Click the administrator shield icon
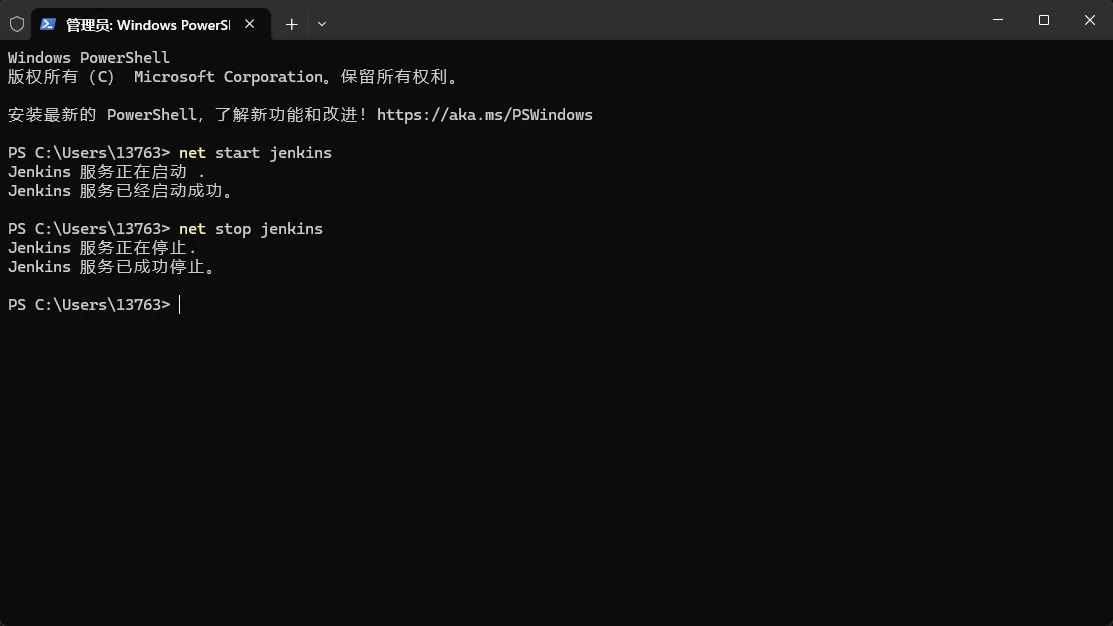This screenshot has width=1113, height=626. (17, 24)
